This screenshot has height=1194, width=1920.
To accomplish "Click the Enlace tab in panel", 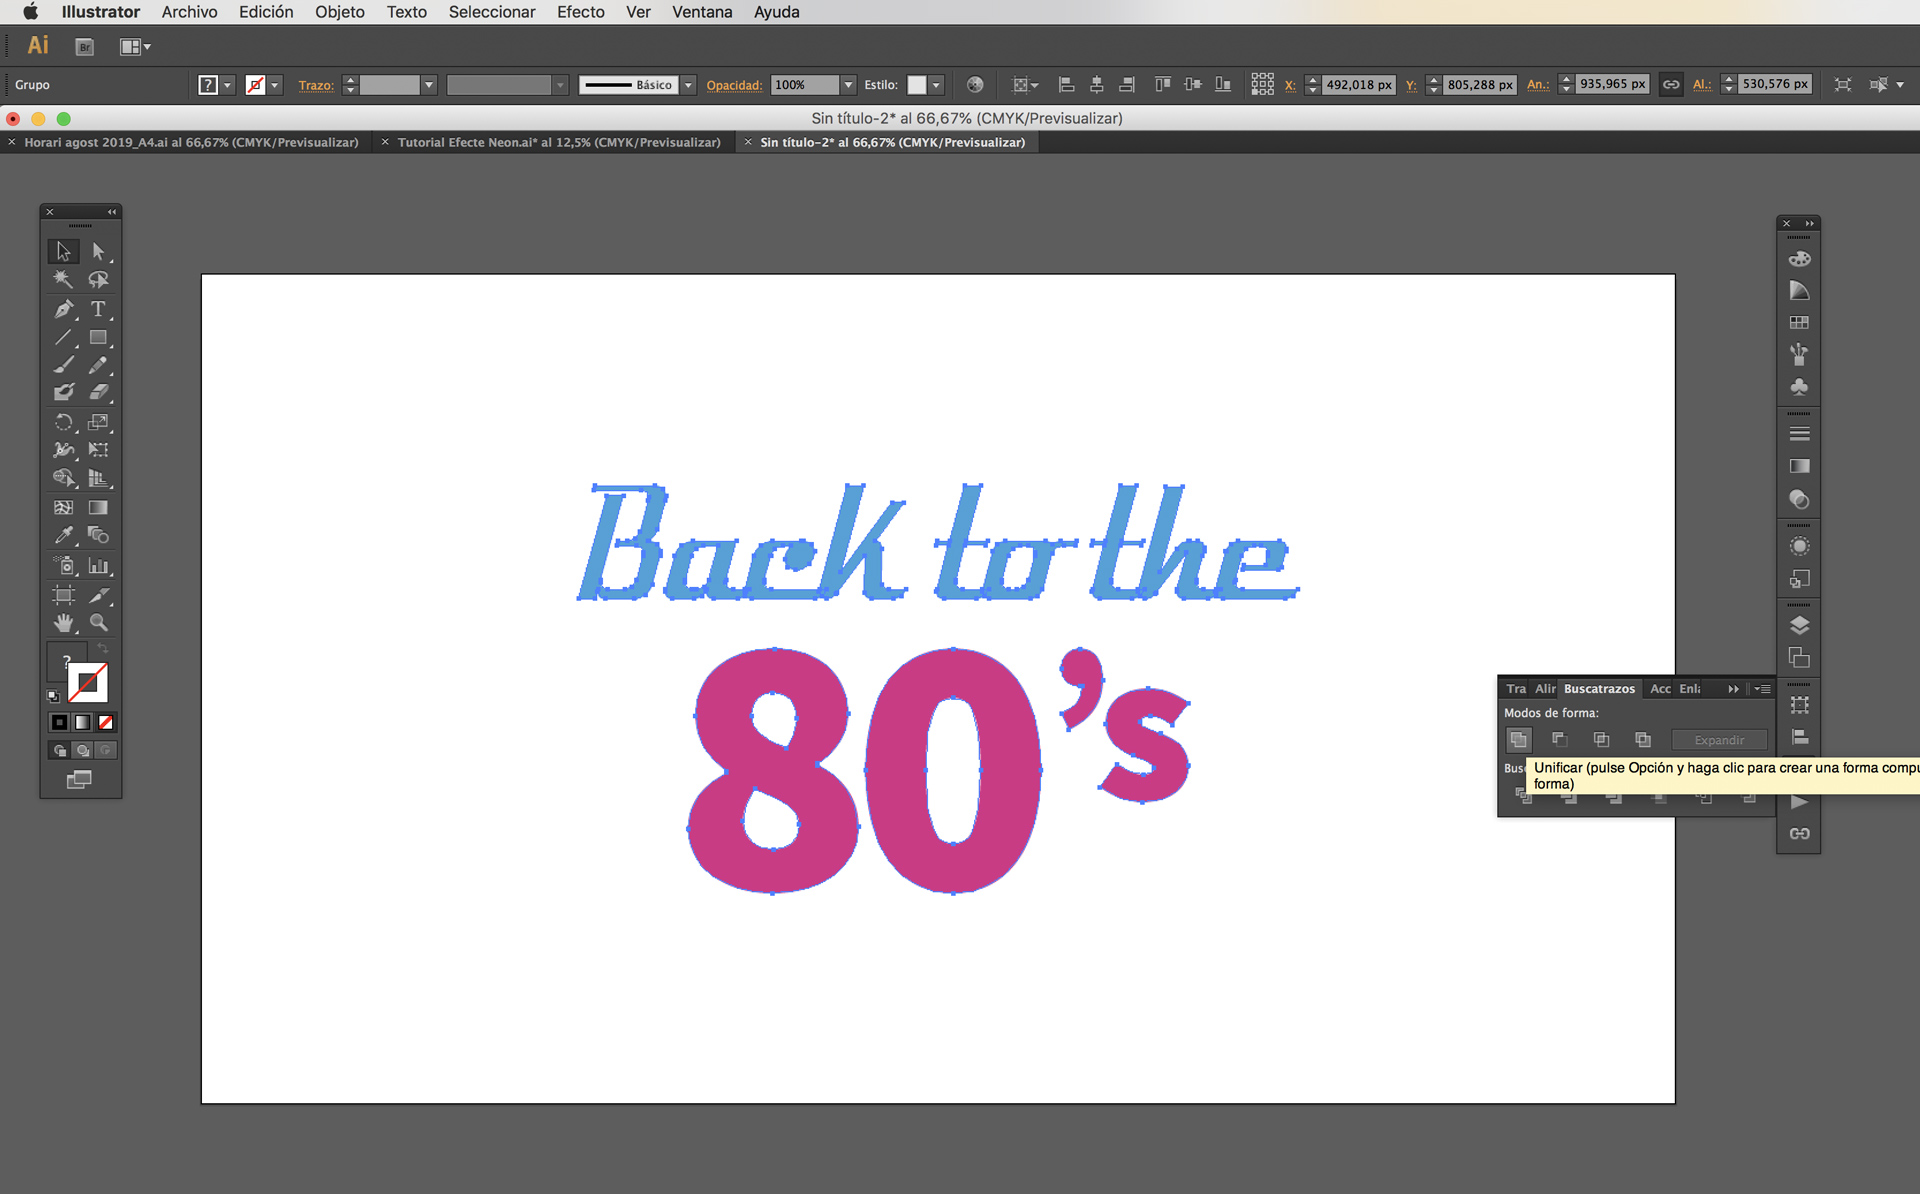I will coord(1696,688).
